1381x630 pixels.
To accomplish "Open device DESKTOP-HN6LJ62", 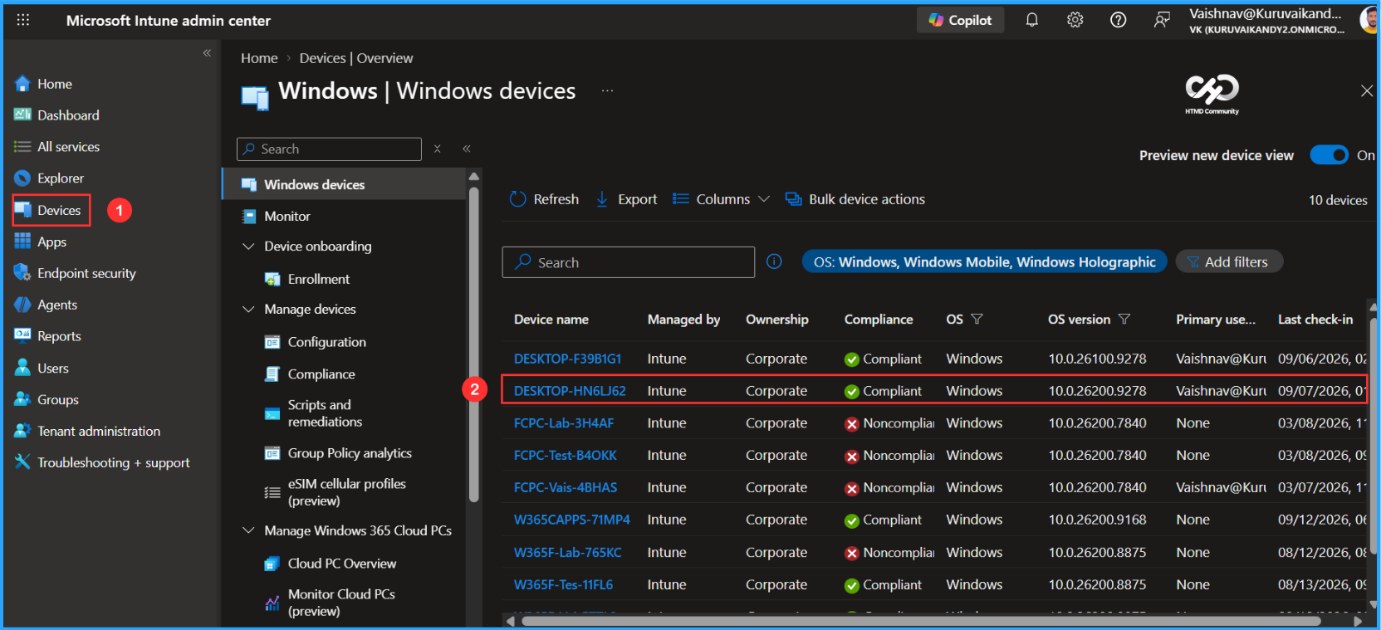I will tap(570, 391).
